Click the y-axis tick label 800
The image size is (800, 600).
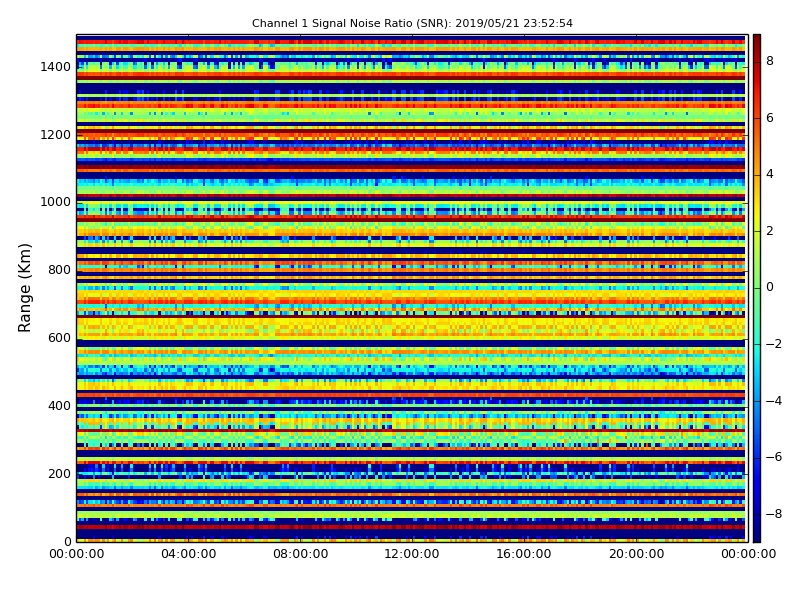[59, 270]
